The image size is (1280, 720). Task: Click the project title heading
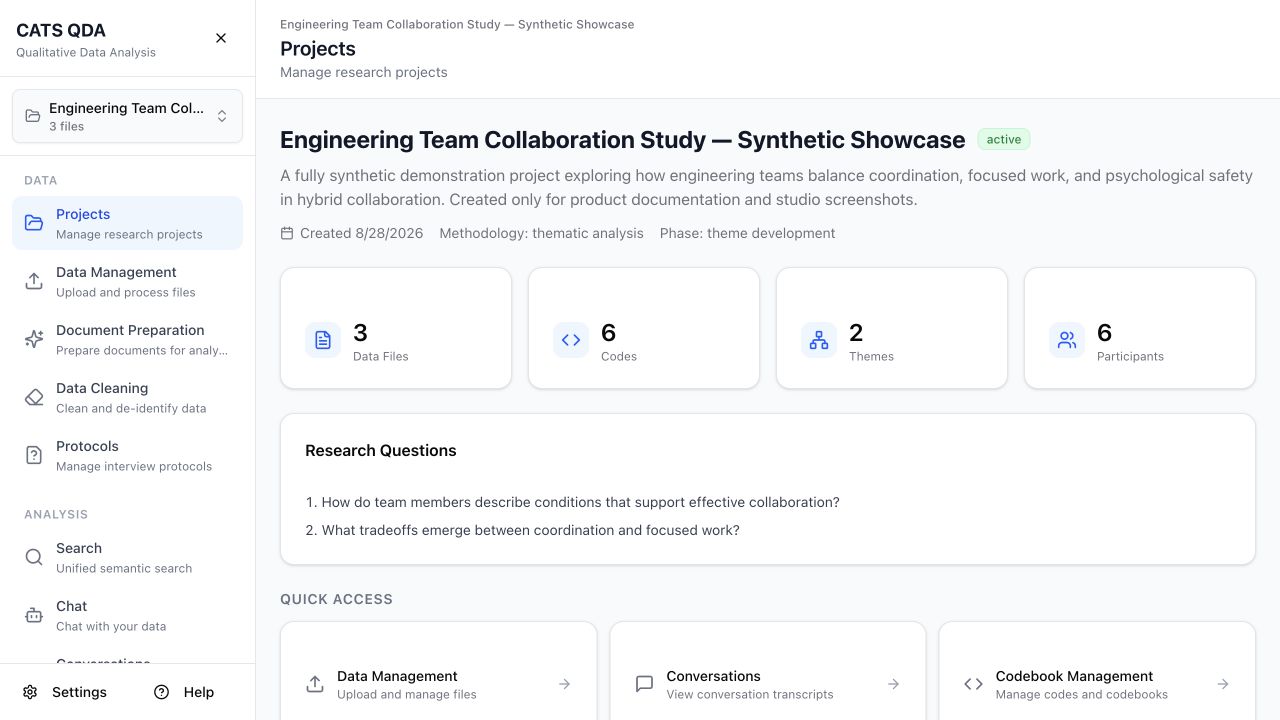click(622, 140)
